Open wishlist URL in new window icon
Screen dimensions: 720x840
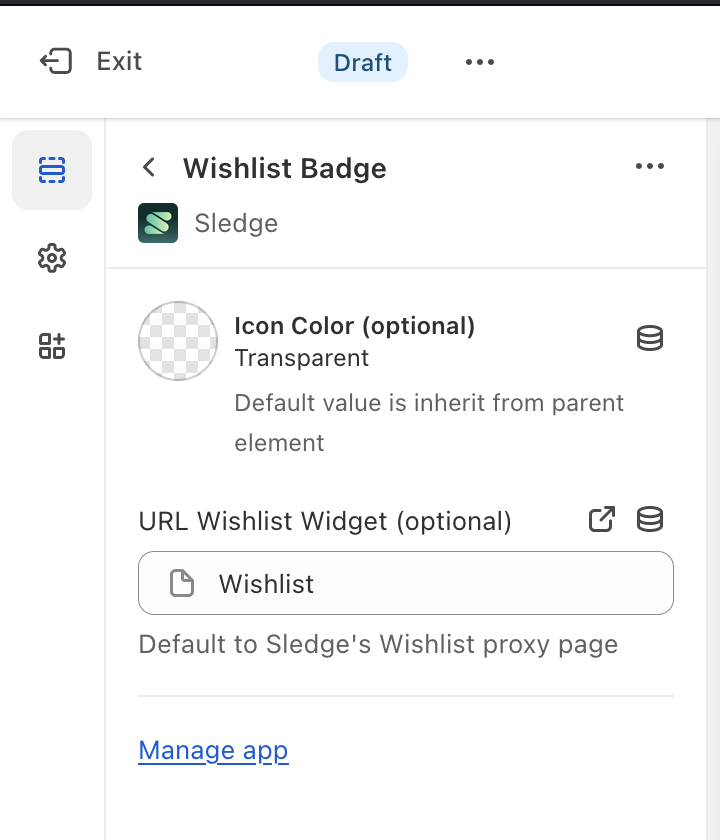click(x=602, y=520)
